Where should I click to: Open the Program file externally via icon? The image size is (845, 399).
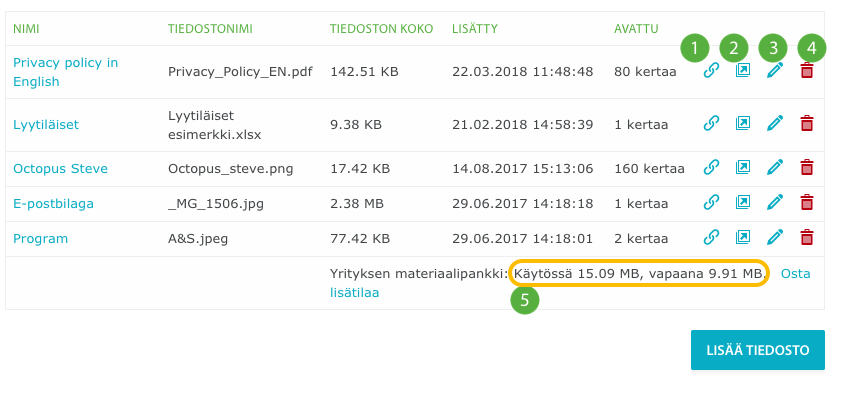tap(743, 237)
